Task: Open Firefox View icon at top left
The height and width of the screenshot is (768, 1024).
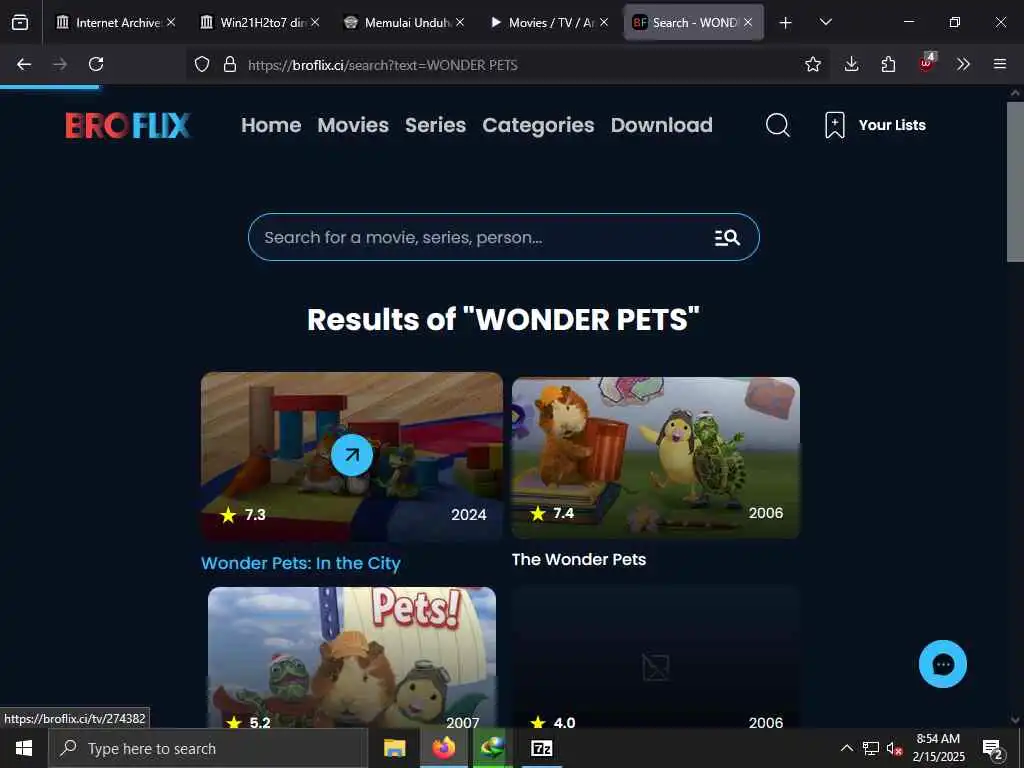Action: [20, 23]
